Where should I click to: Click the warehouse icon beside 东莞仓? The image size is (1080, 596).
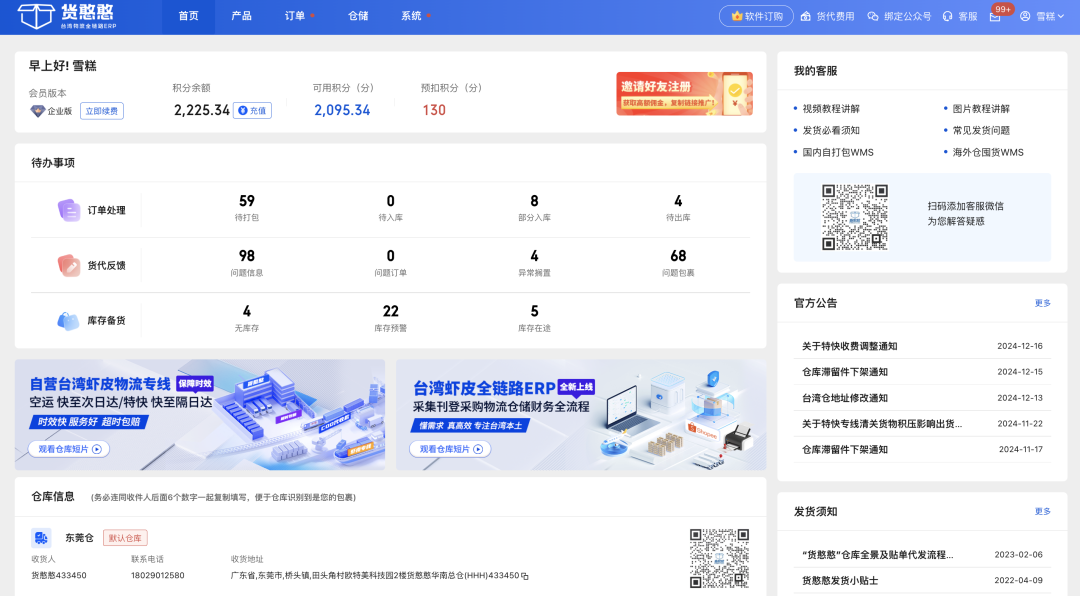pyautogui.click(x=42, y=537)
